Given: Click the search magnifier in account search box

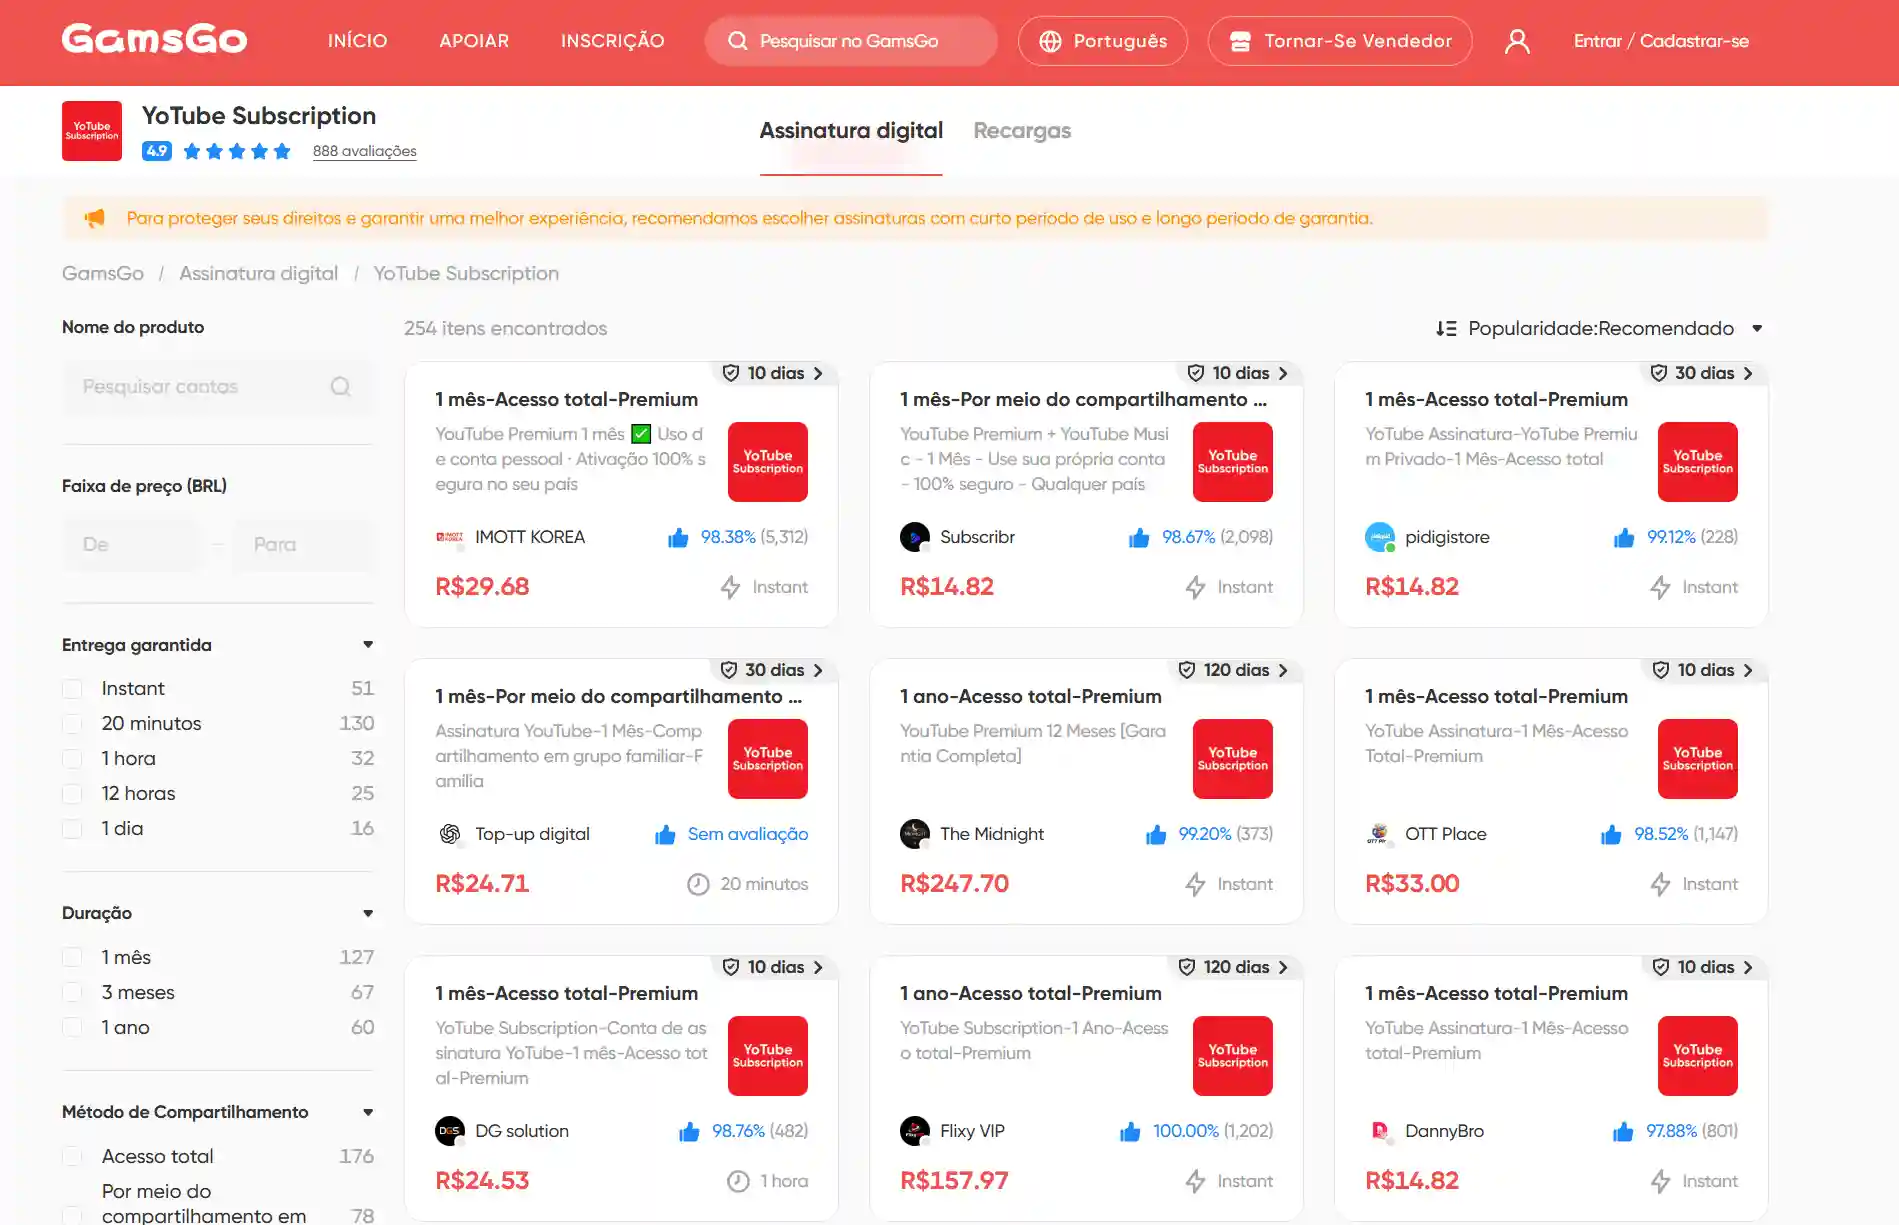Looking at the screenshot, I should tap(341, 387).
